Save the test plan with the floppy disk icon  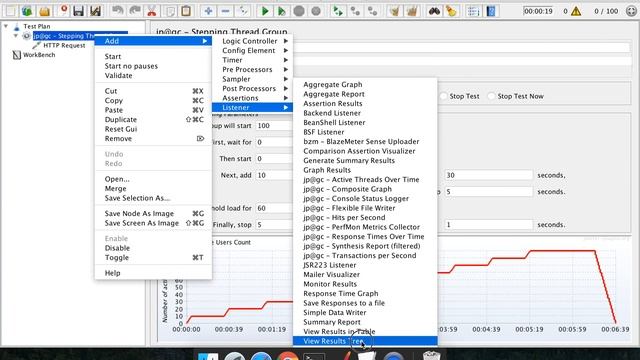pyautogui.click(x=78, y=11)
